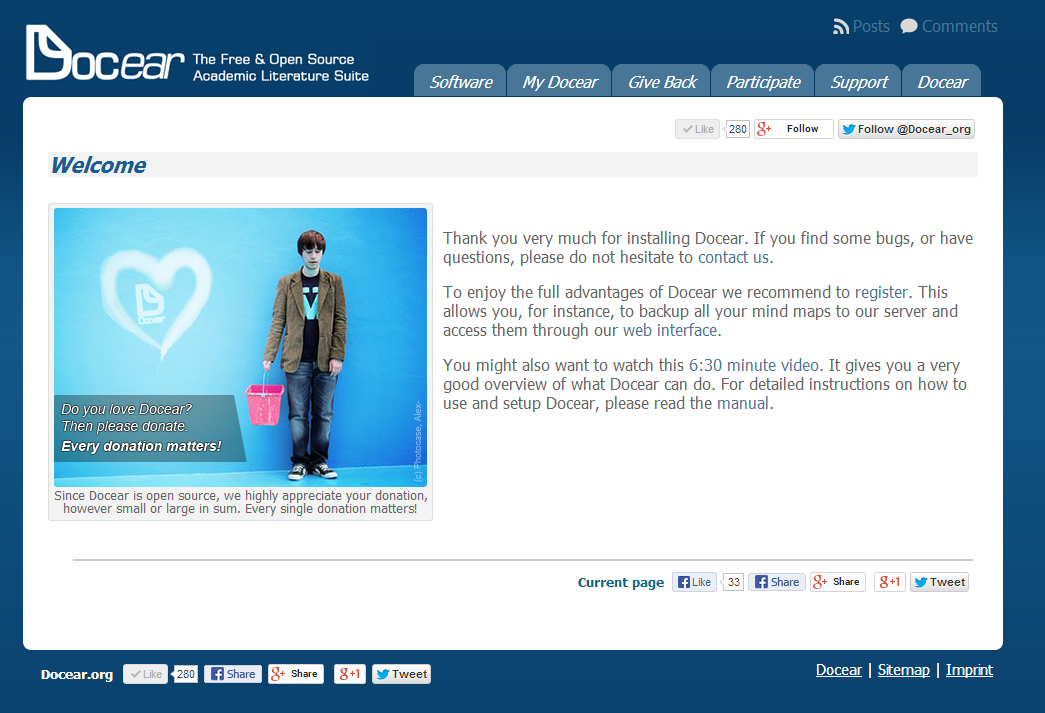Tweet the current page

tap(939, 582)
